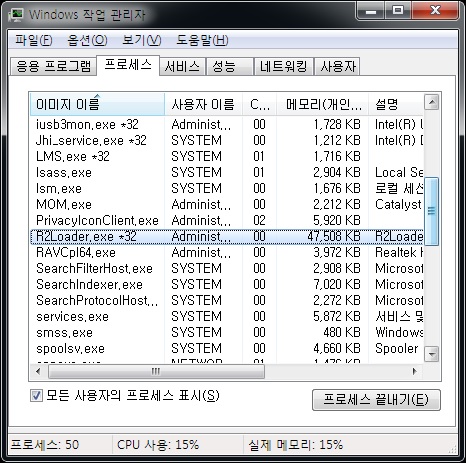Sort by the 설명 column header

tap(396, 104)
